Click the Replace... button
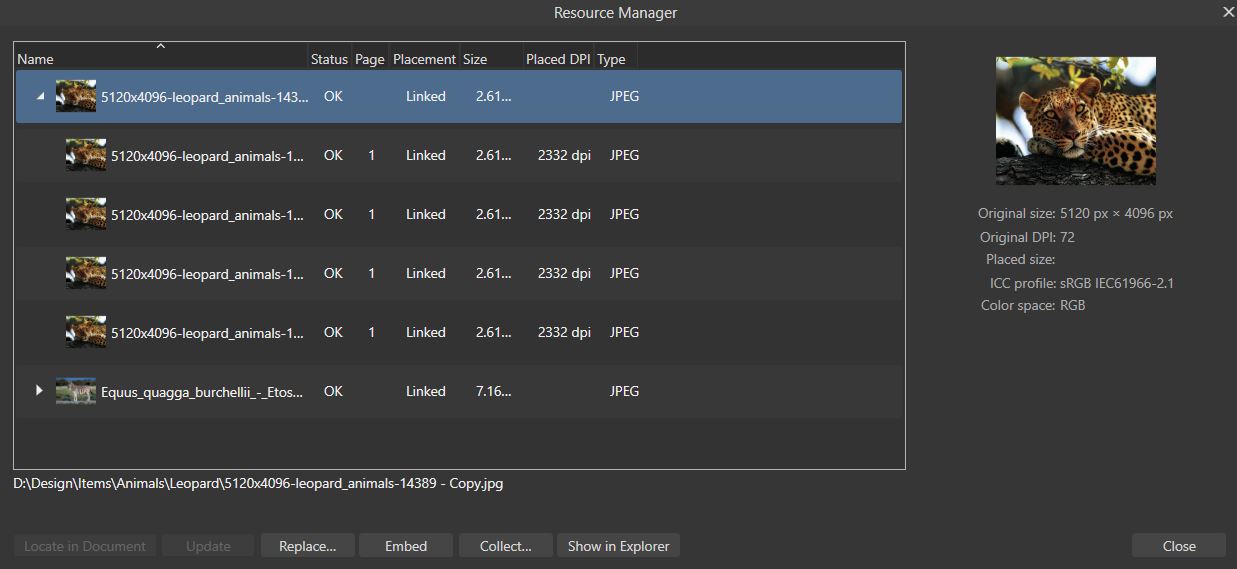 click(307, 546)
